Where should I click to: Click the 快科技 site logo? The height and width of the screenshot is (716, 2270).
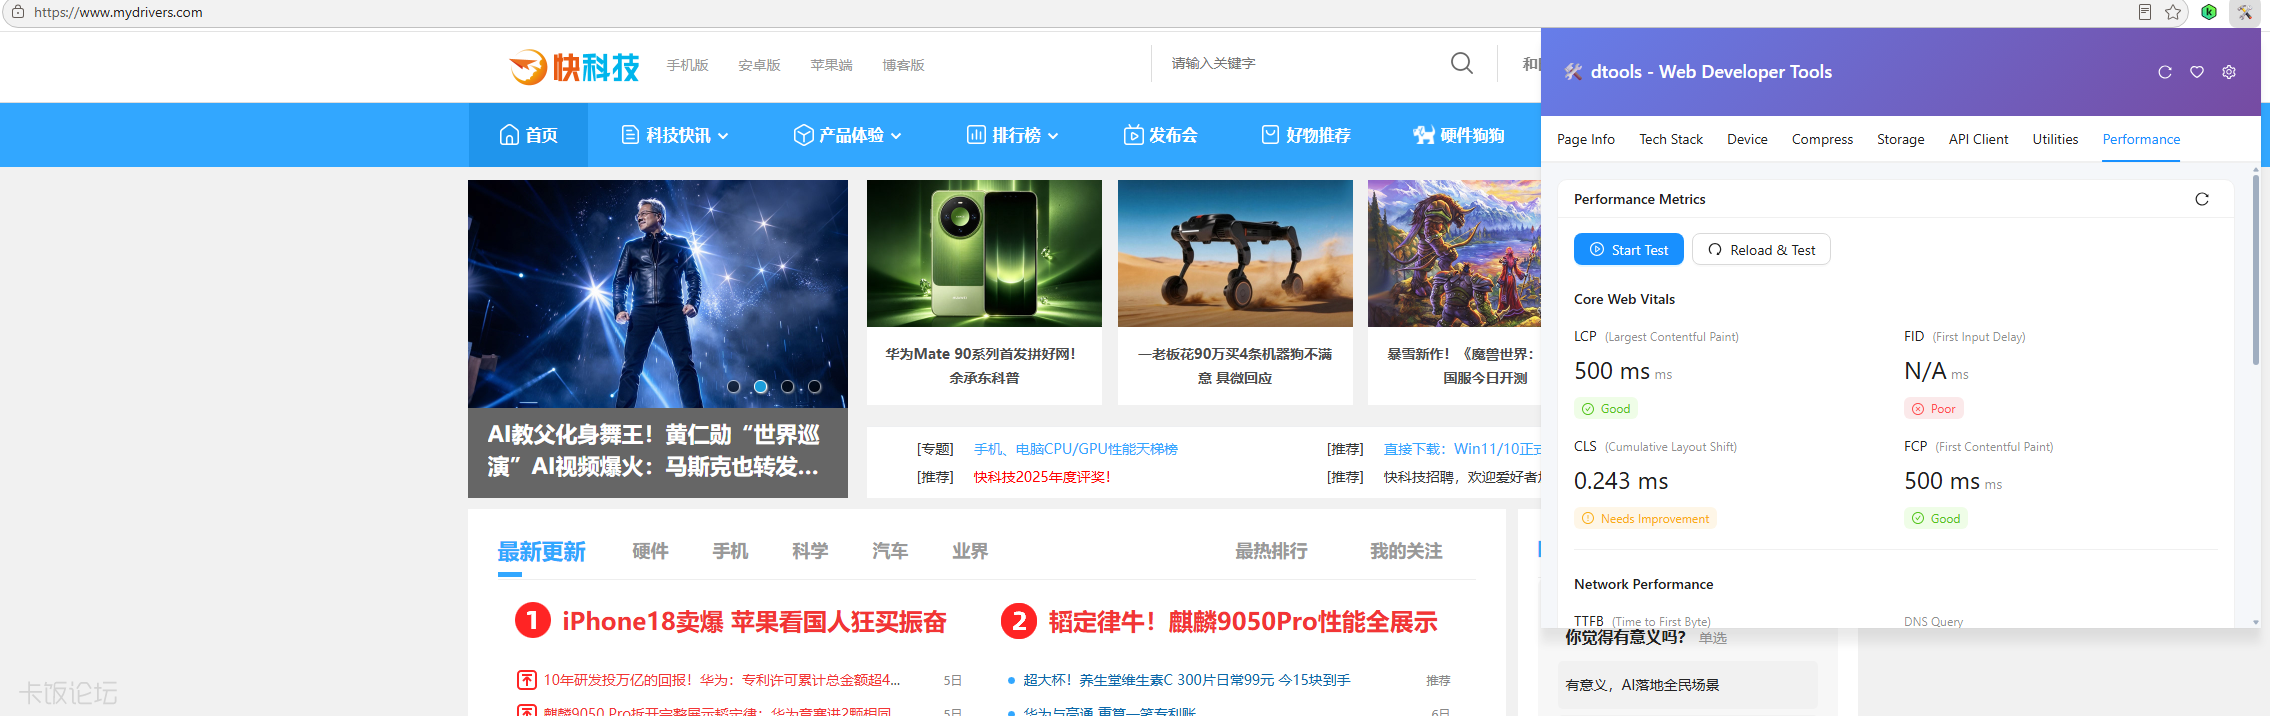coord(574,66)
